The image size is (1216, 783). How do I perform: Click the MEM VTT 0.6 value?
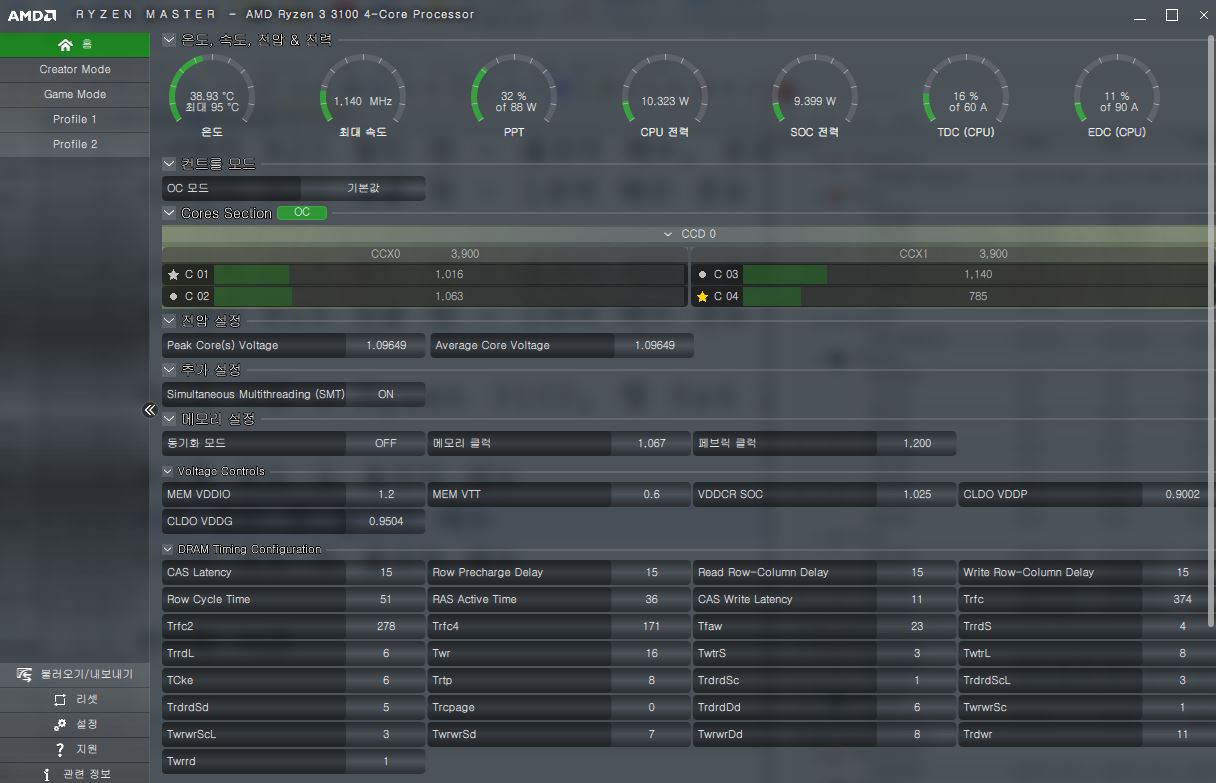tap(651, 494)
